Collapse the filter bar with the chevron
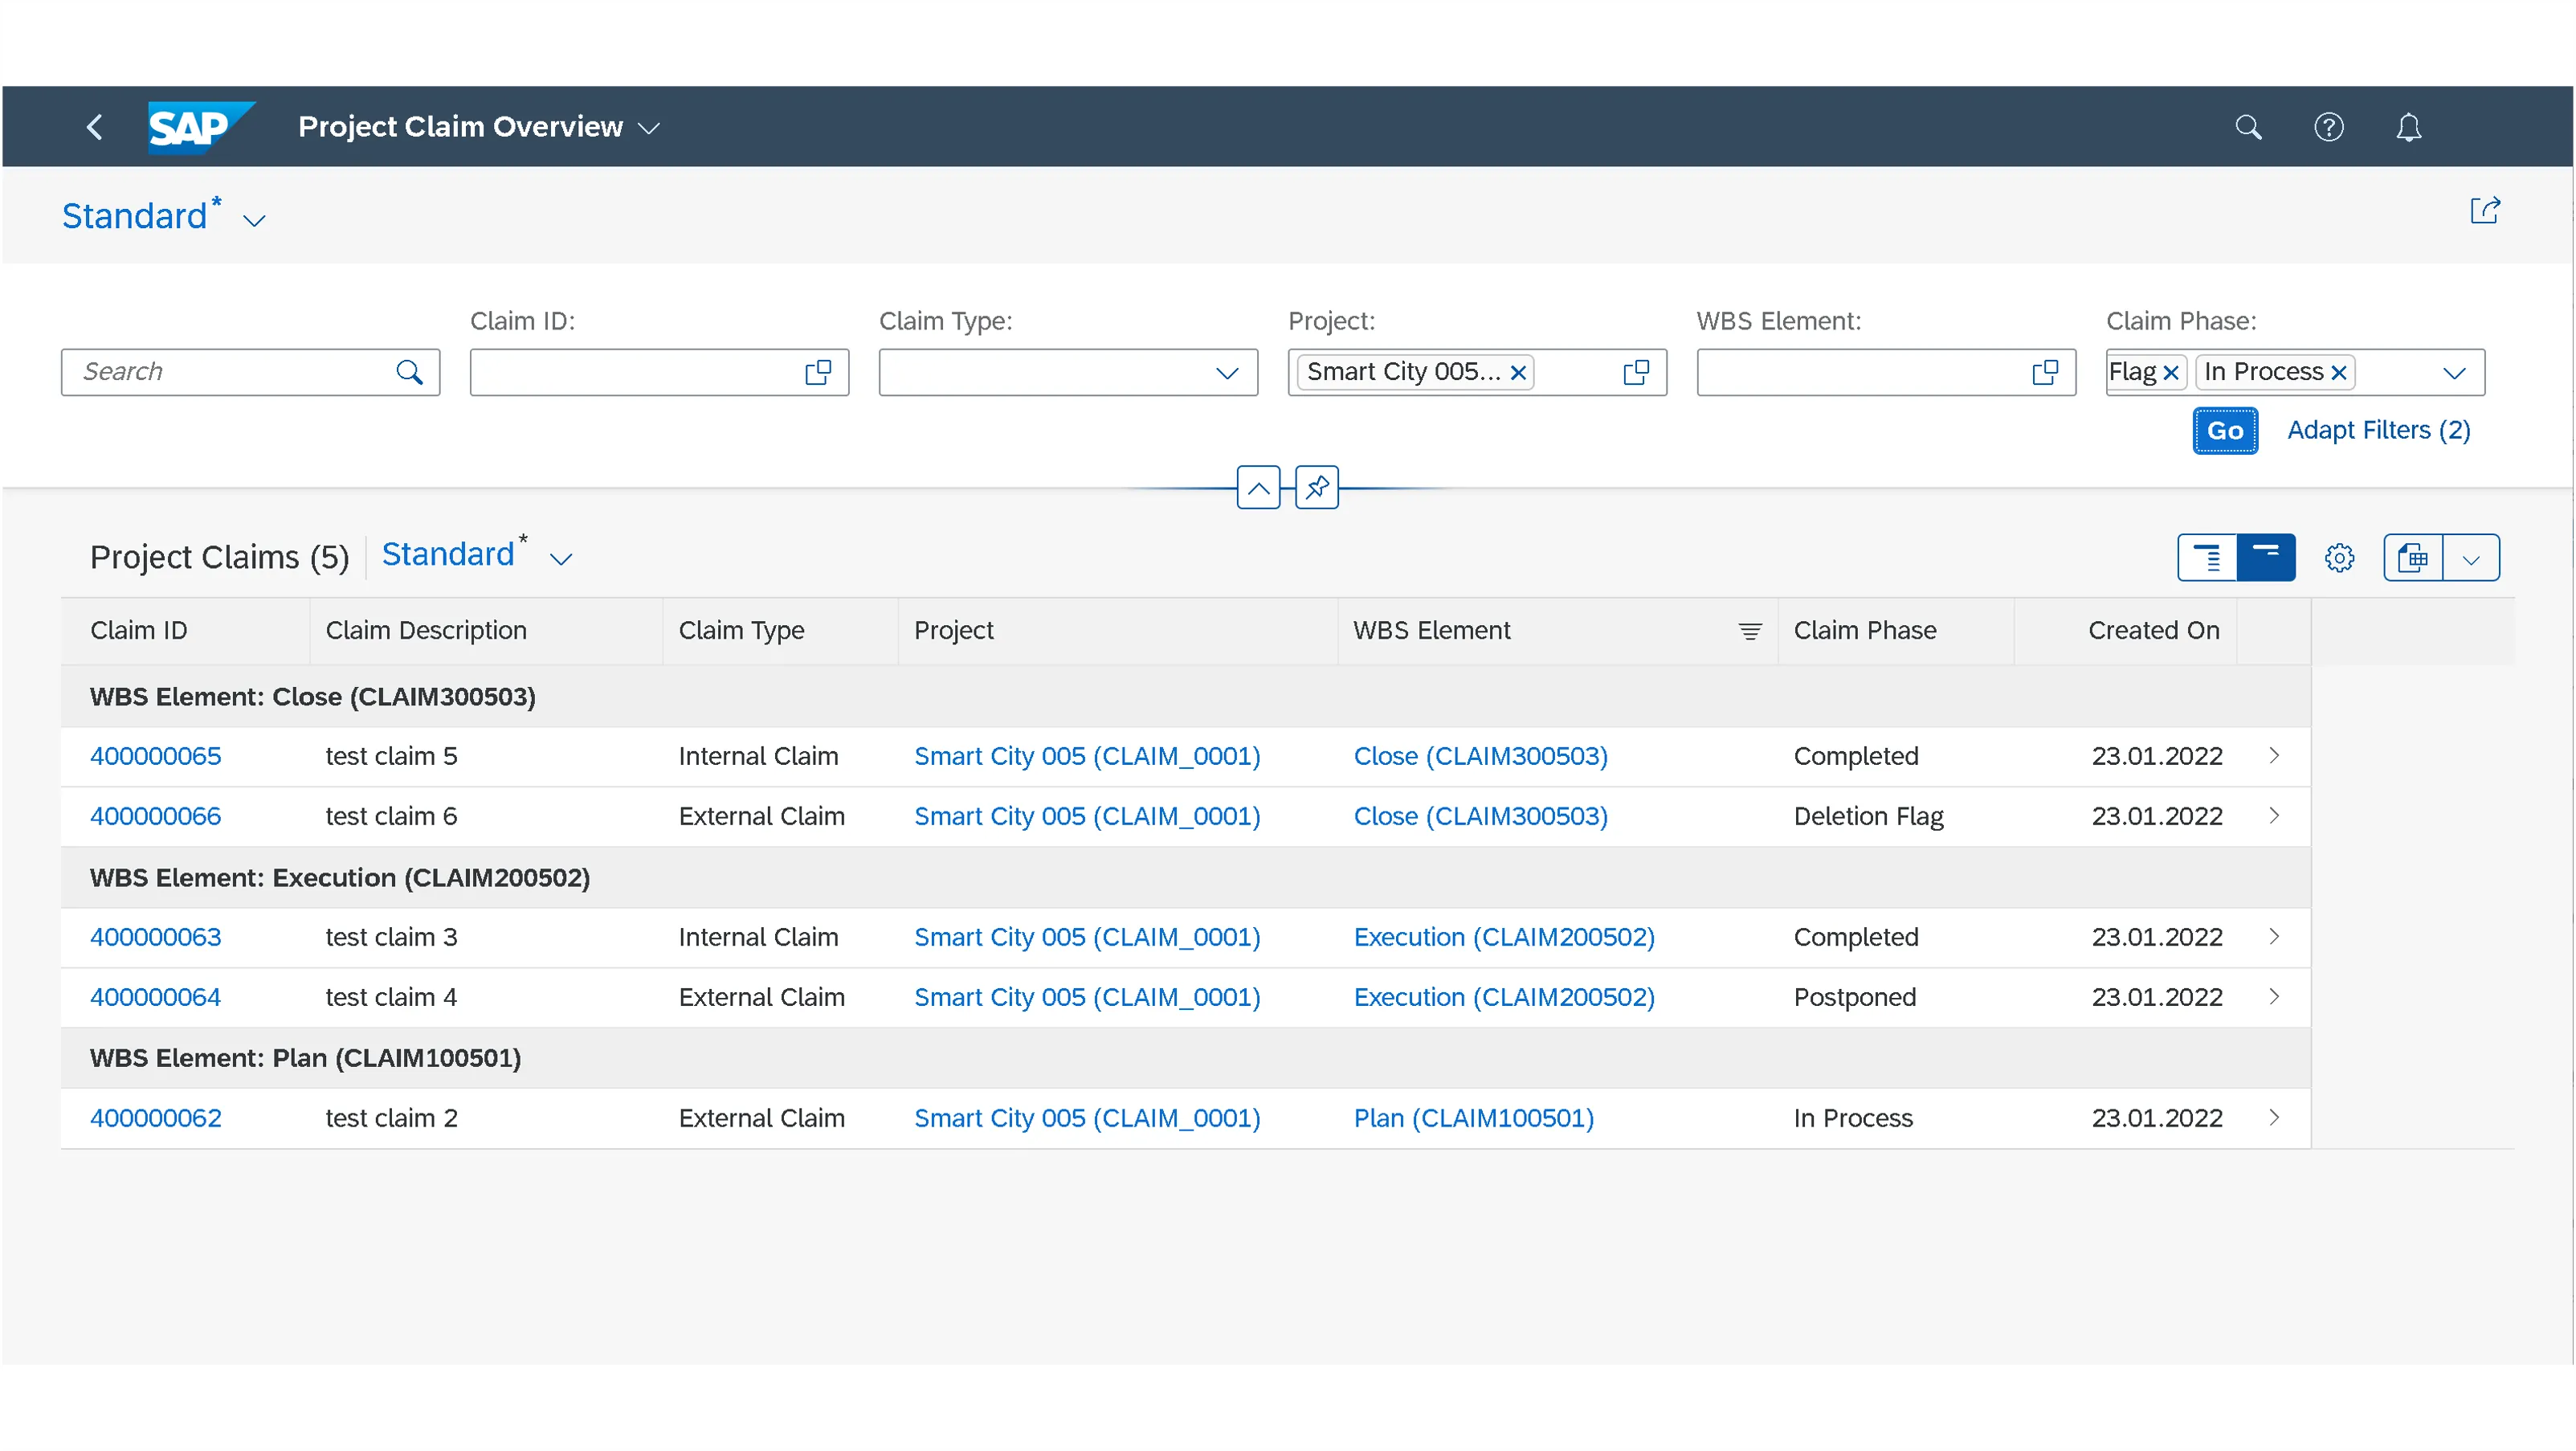The height and width of the screenshot is (1451, 2576). point(1259,488)
